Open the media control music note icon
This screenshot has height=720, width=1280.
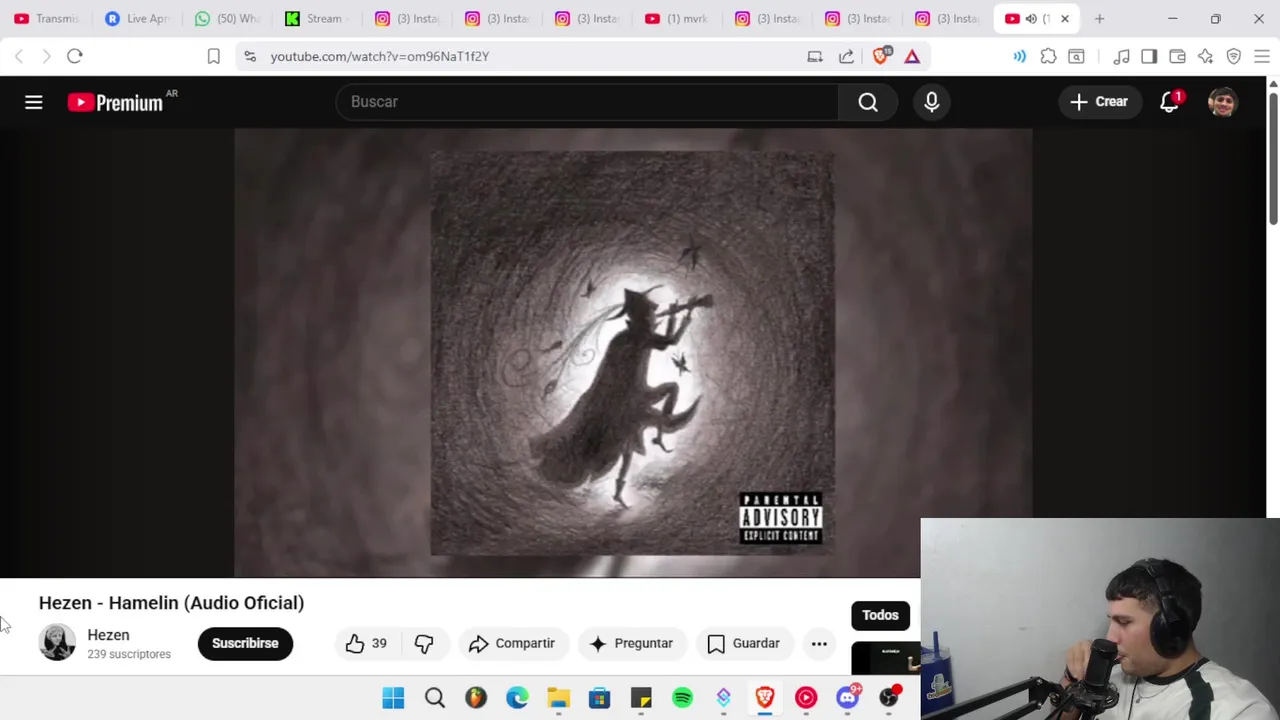click(x=1121, y=56)
